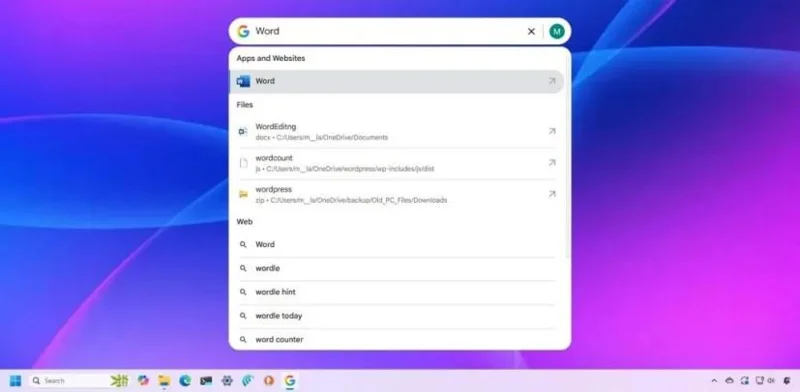Open Copilot from the taskbar
Viewport: 800px width, 392px height.
click(x=143, y=381)
